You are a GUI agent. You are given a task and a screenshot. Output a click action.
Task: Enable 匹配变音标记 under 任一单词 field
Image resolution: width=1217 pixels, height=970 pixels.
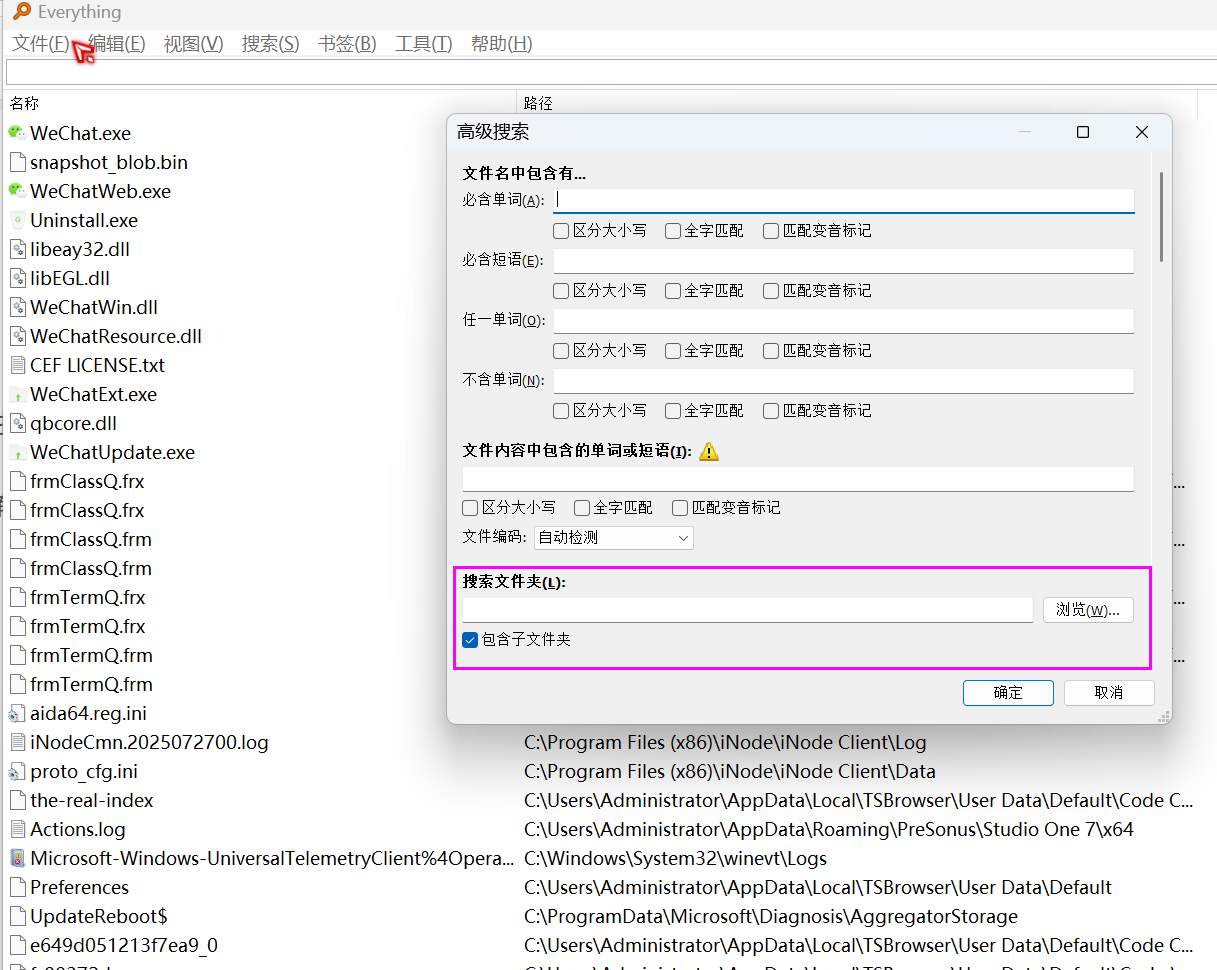pos(771,351)
